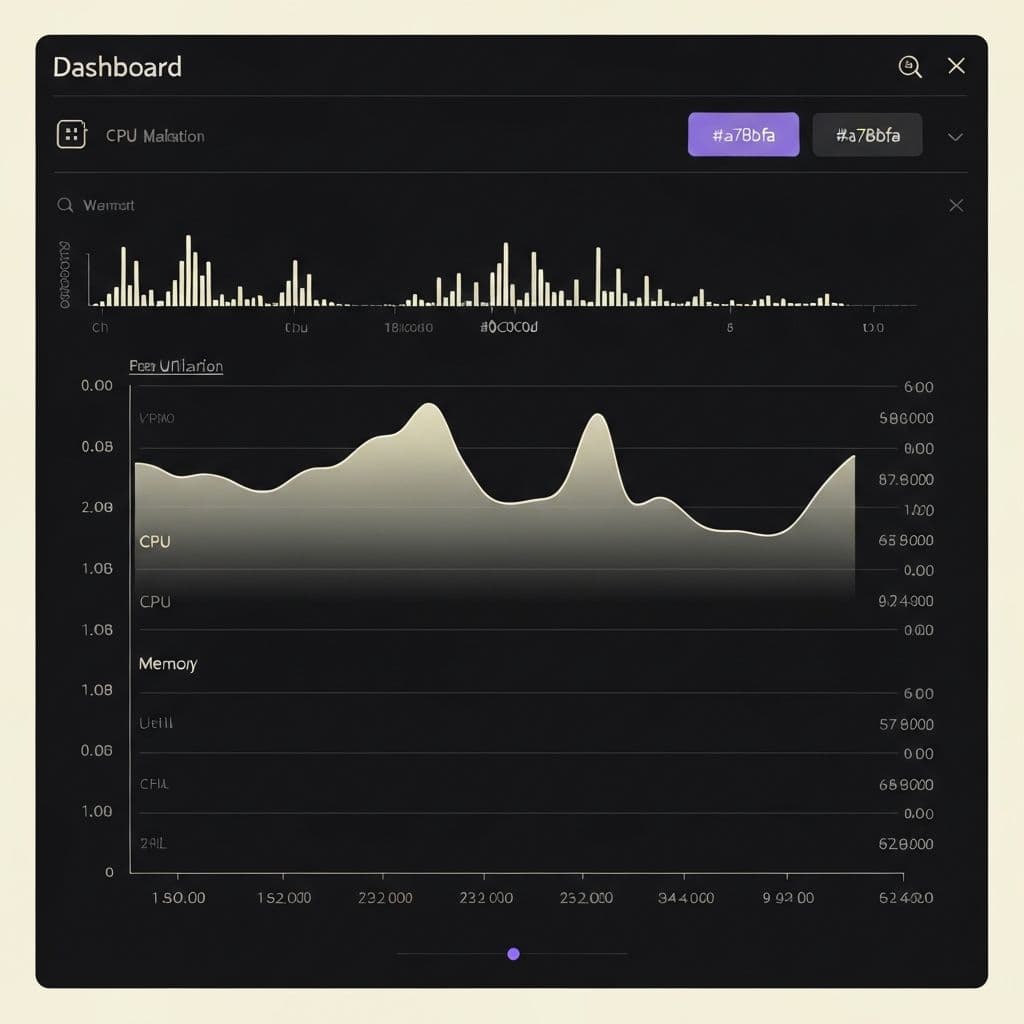
Task: Click the grid icon beside CPU Malation
Action: [x=72, y=135]
